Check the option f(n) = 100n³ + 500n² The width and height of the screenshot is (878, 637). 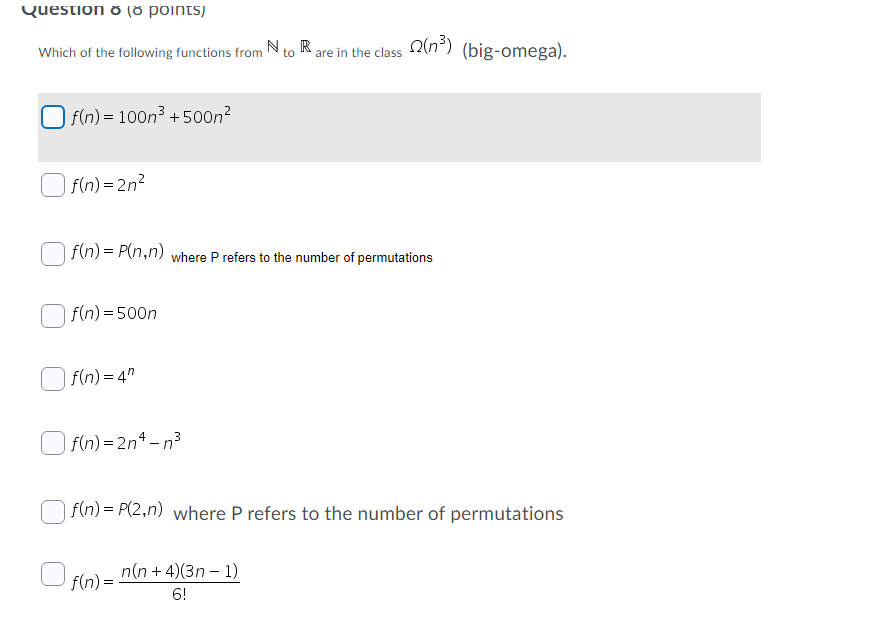(51, 116)
